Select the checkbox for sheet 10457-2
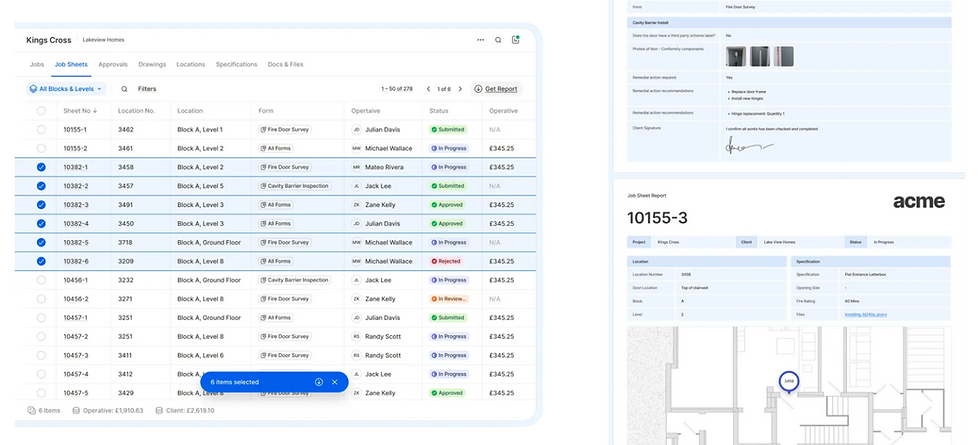The image size is (980, 445). point(41,336)
